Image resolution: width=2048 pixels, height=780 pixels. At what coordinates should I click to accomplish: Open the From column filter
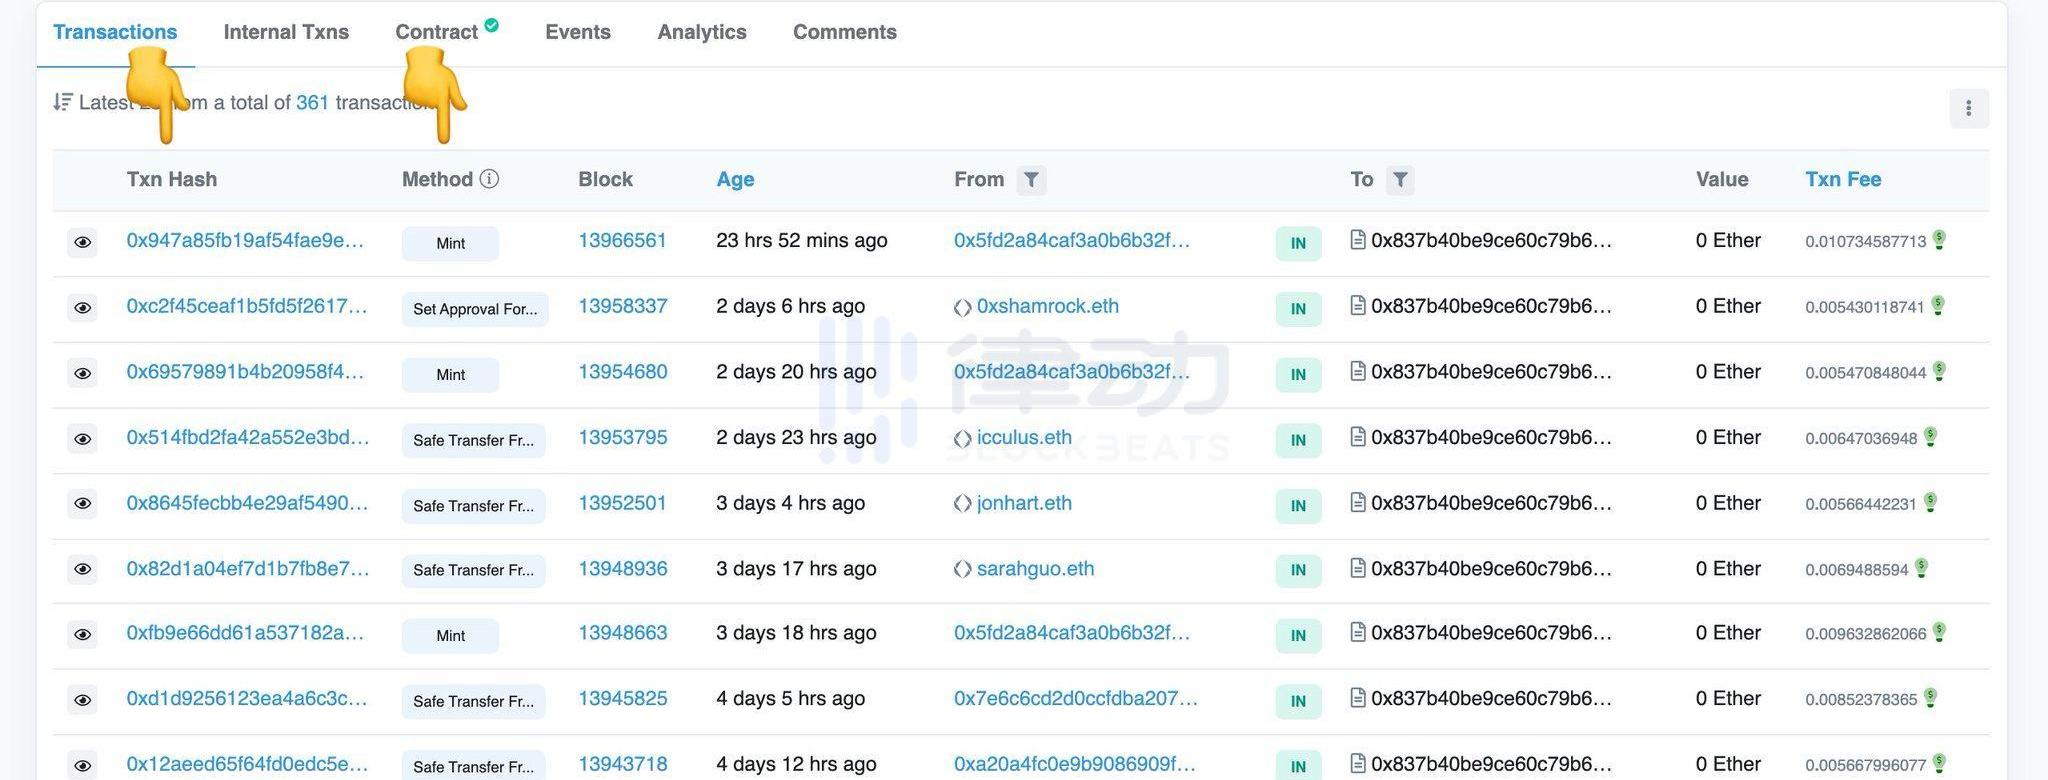(1031, 180)
